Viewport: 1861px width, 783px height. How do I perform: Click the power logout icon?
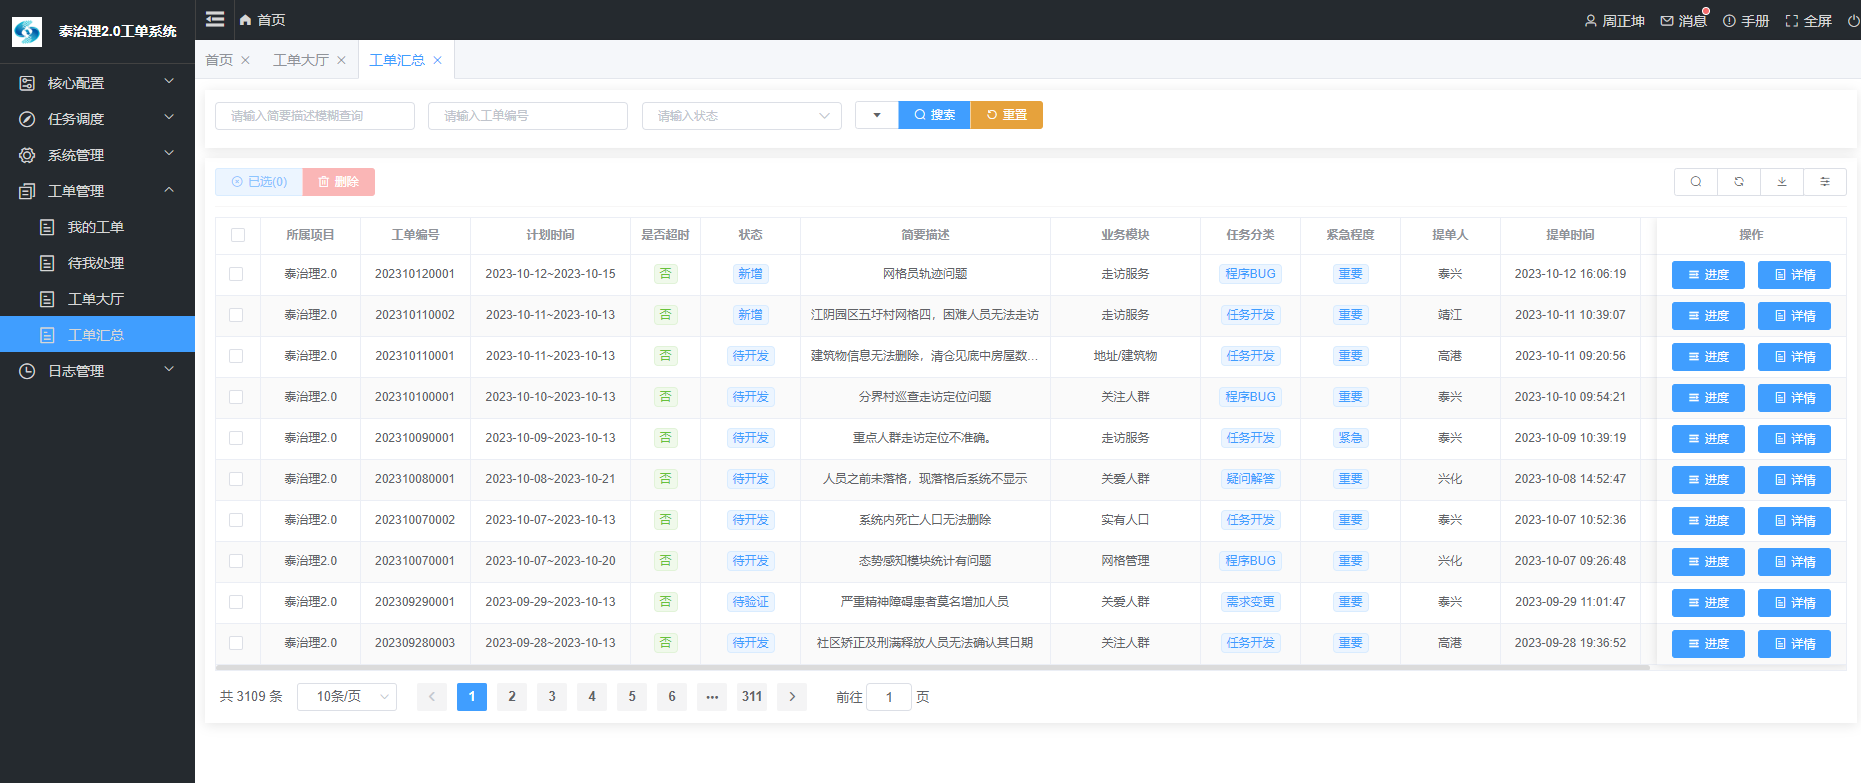pyautogui.click(x=1853, y=21)
